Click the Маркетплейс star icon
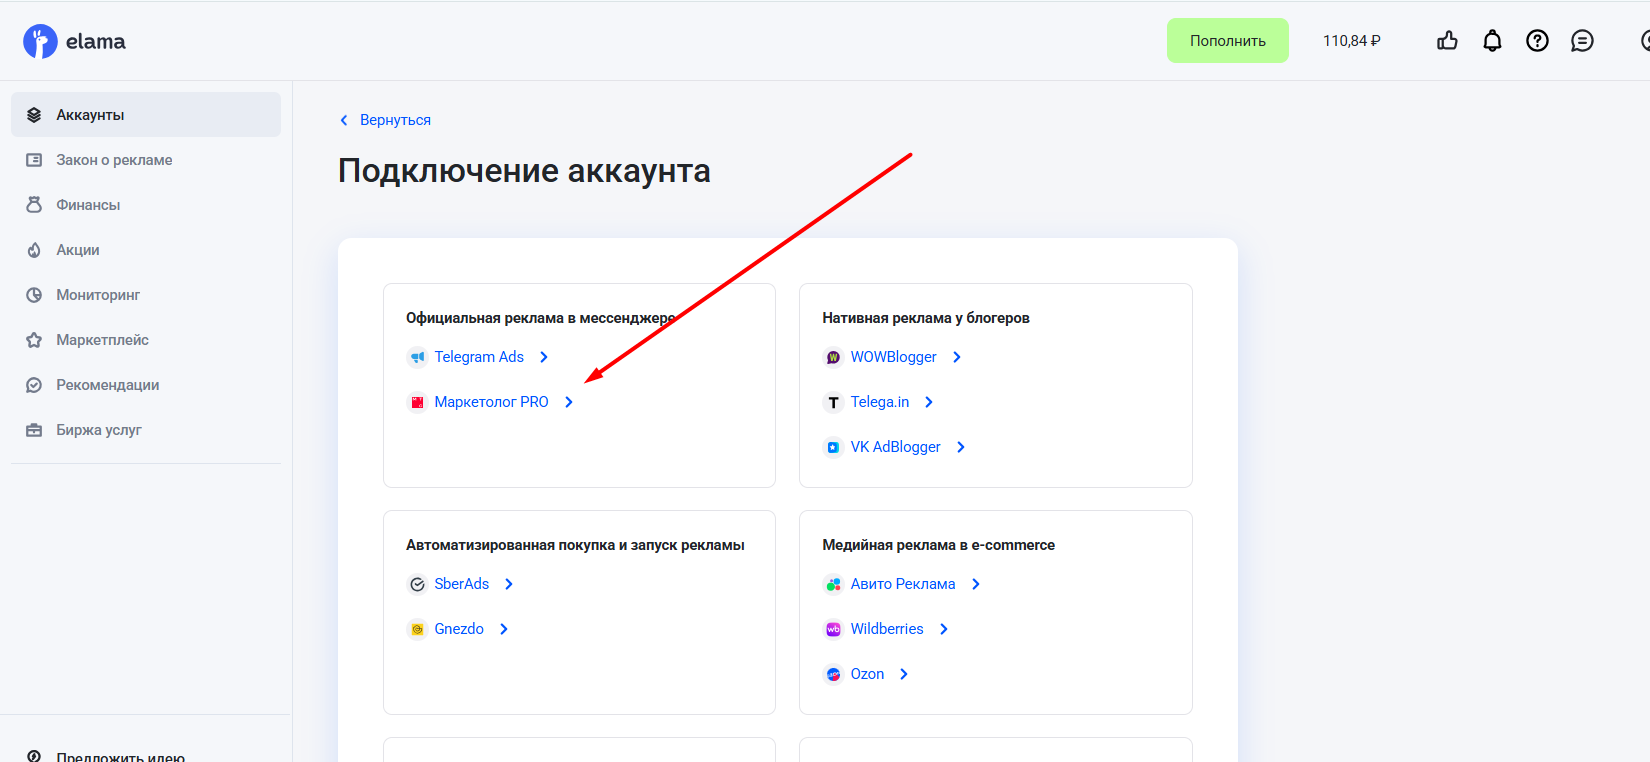 (x=34, y=340)
